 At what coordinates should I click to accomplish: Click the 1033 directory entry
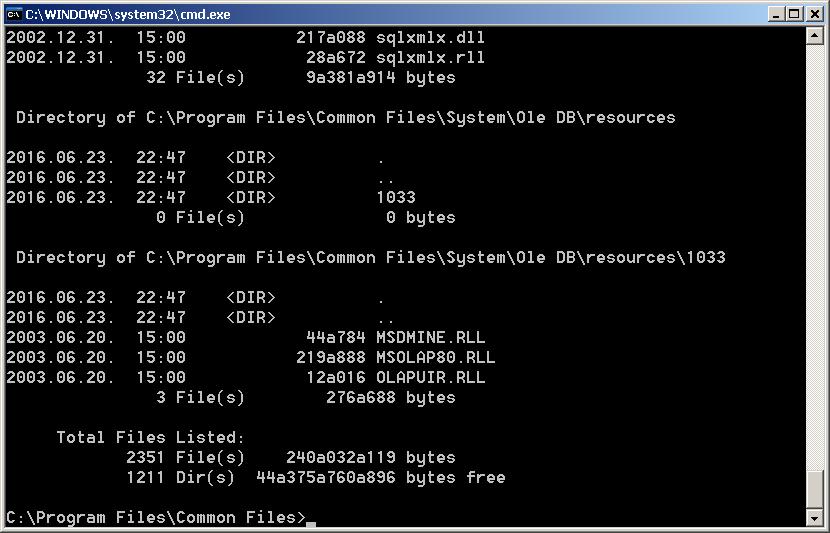pyautogui.click(x=396, y=197)
